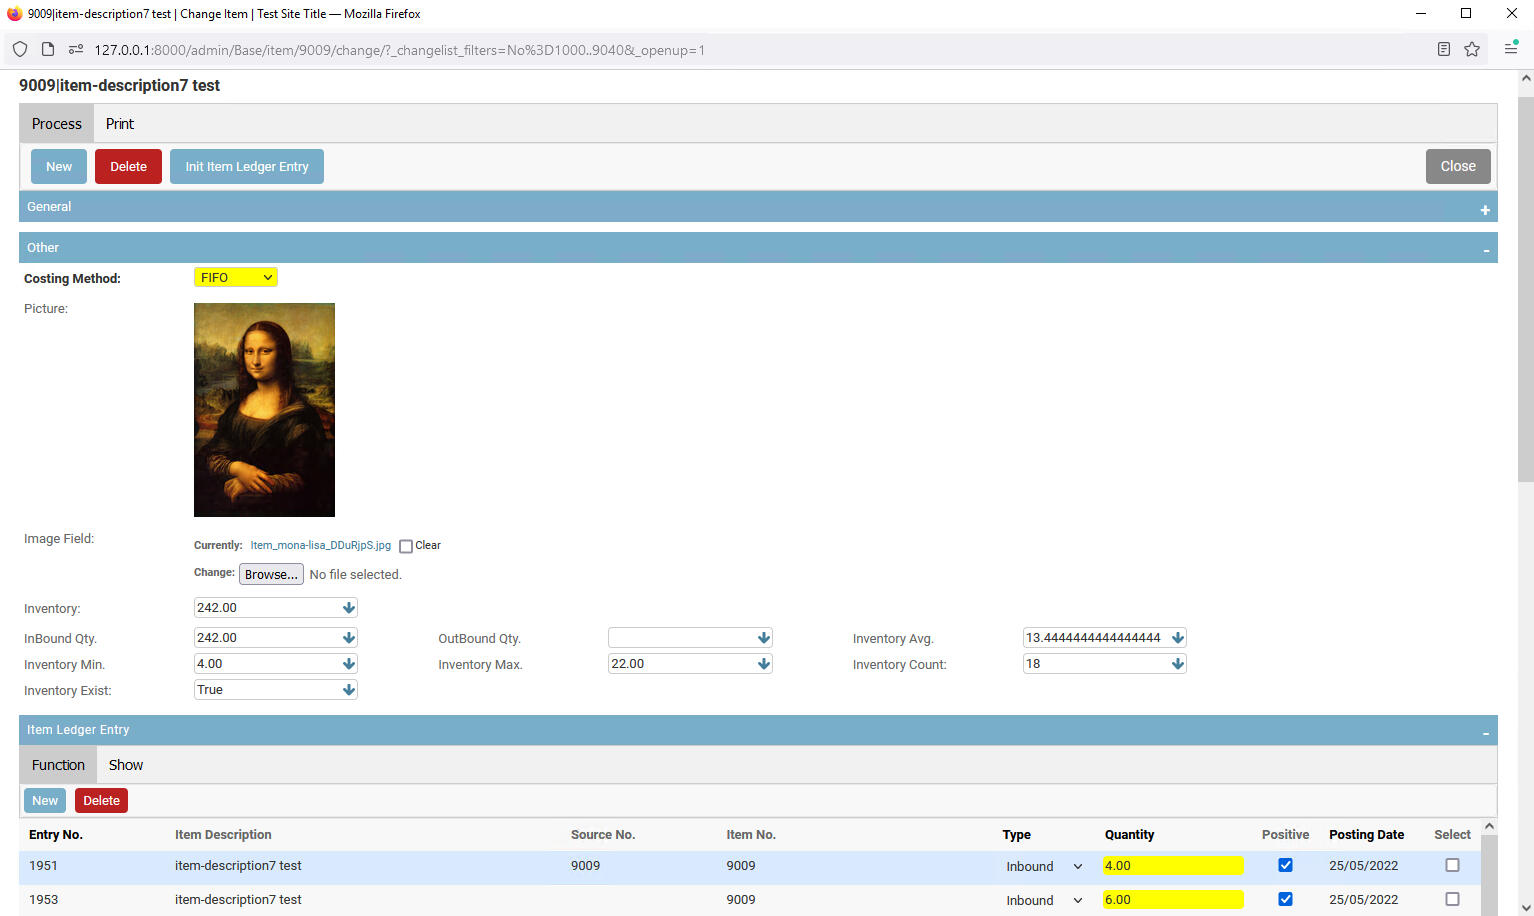Click the Inventory Count arrow icon
This screenshot has height=916, width=1534.
pyautogui.click(x=1177, y=664)
